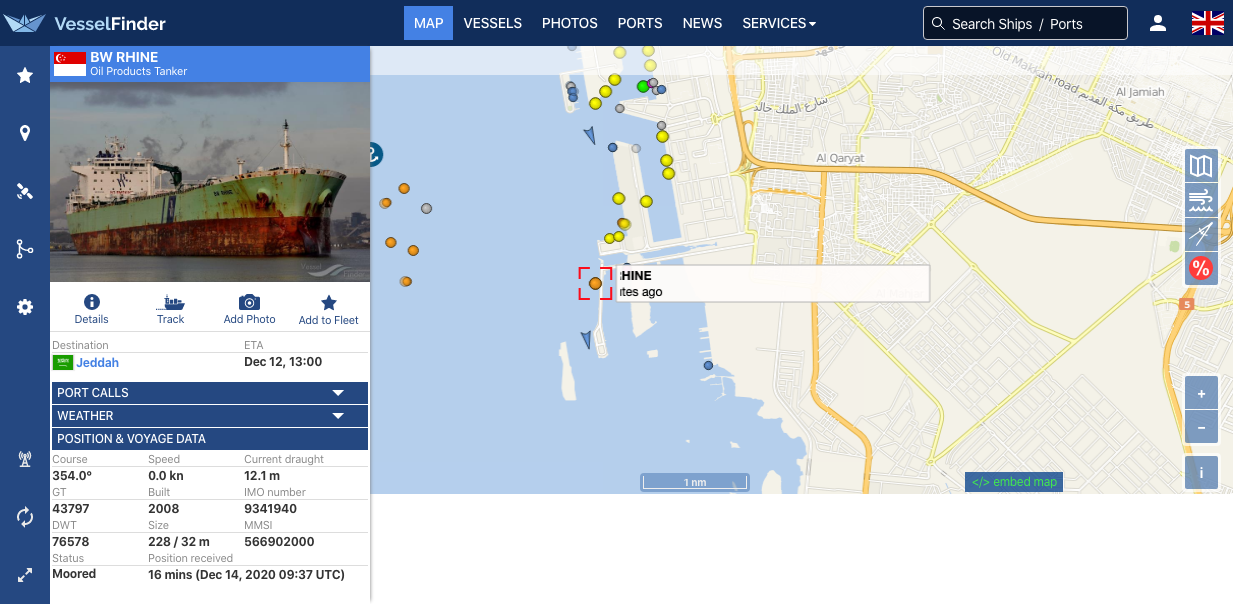Open the map info button
The height and width of the screenshot is (604, 1233).
pyautogui.click(x=1201, y=473)
